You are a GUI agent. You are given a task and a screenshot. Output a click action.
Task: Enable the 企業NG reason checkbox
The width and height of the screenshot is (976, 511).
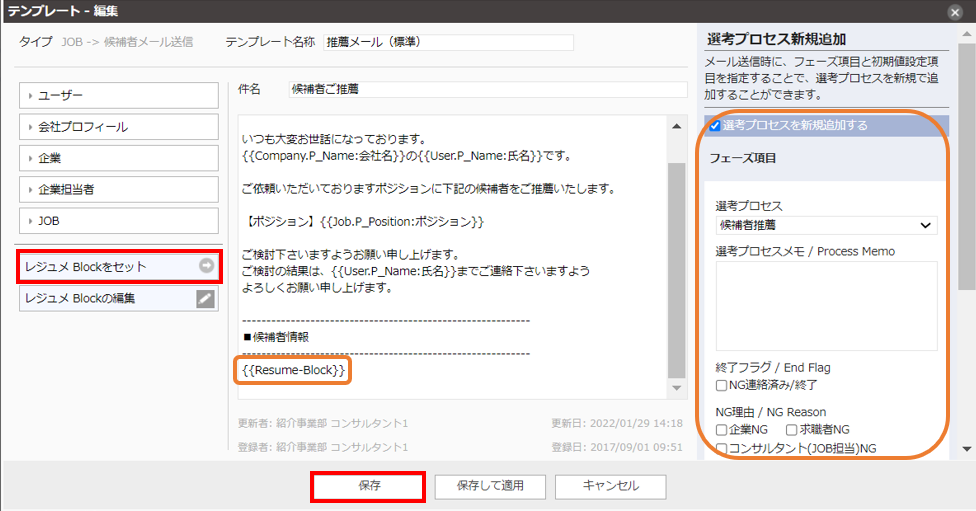click(x=722, y=429)
